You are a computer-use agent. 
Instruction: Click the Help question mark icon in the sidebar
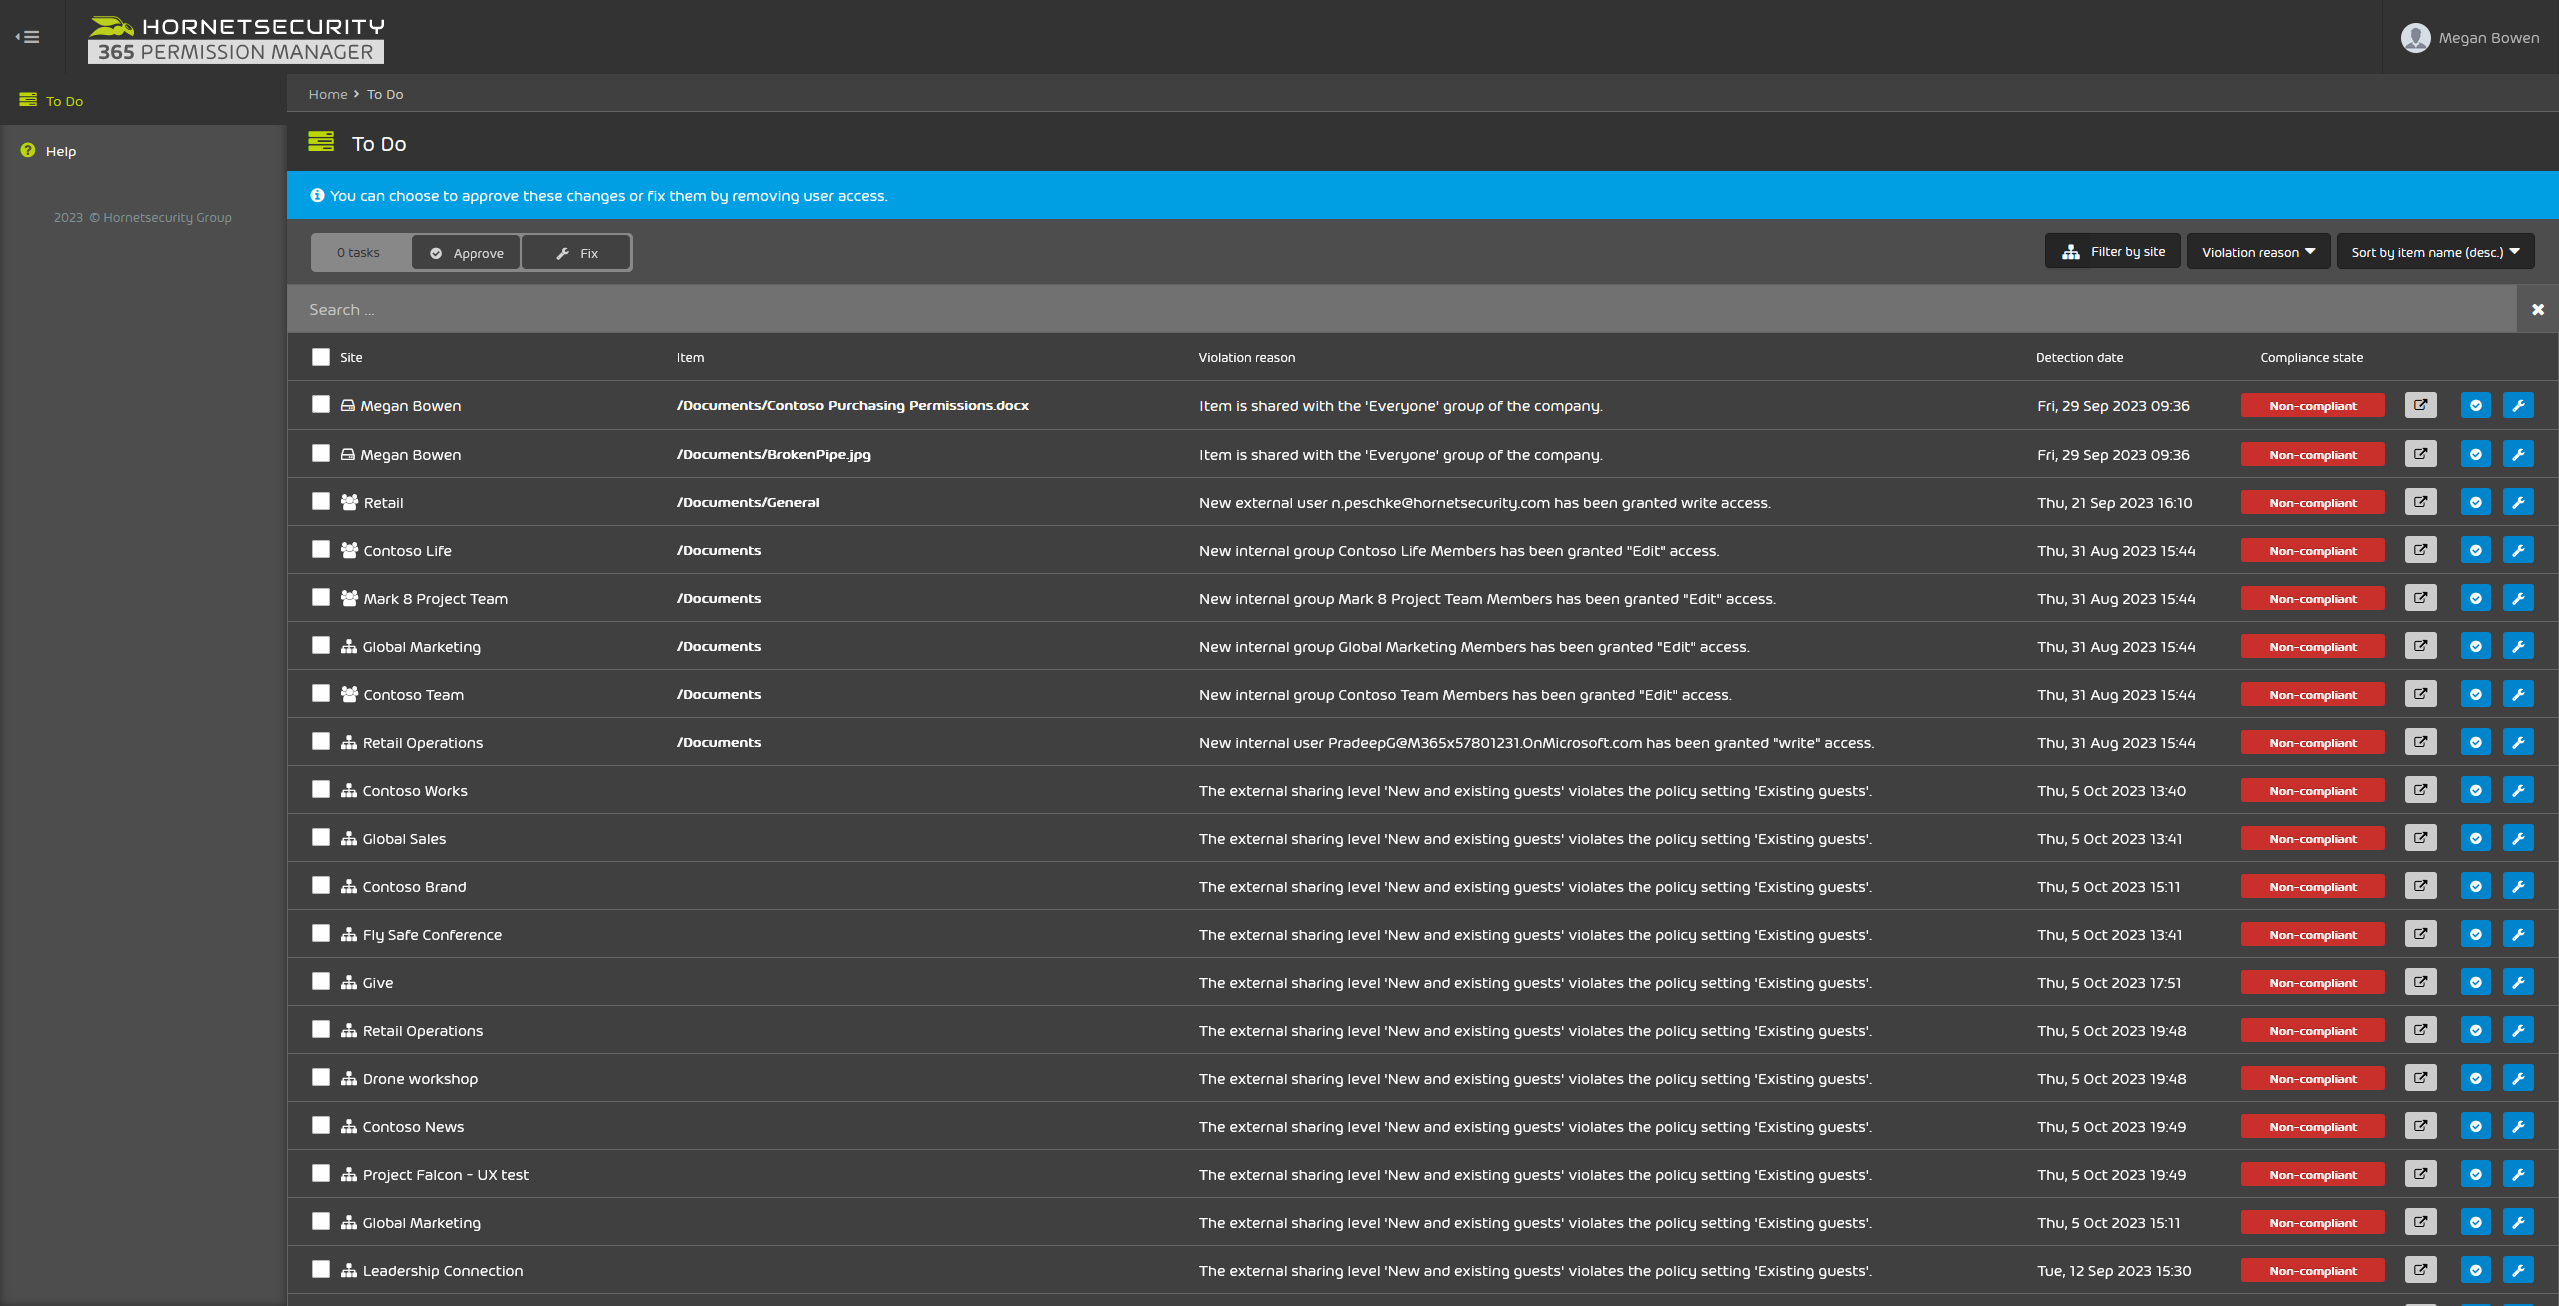click(28, 150)
